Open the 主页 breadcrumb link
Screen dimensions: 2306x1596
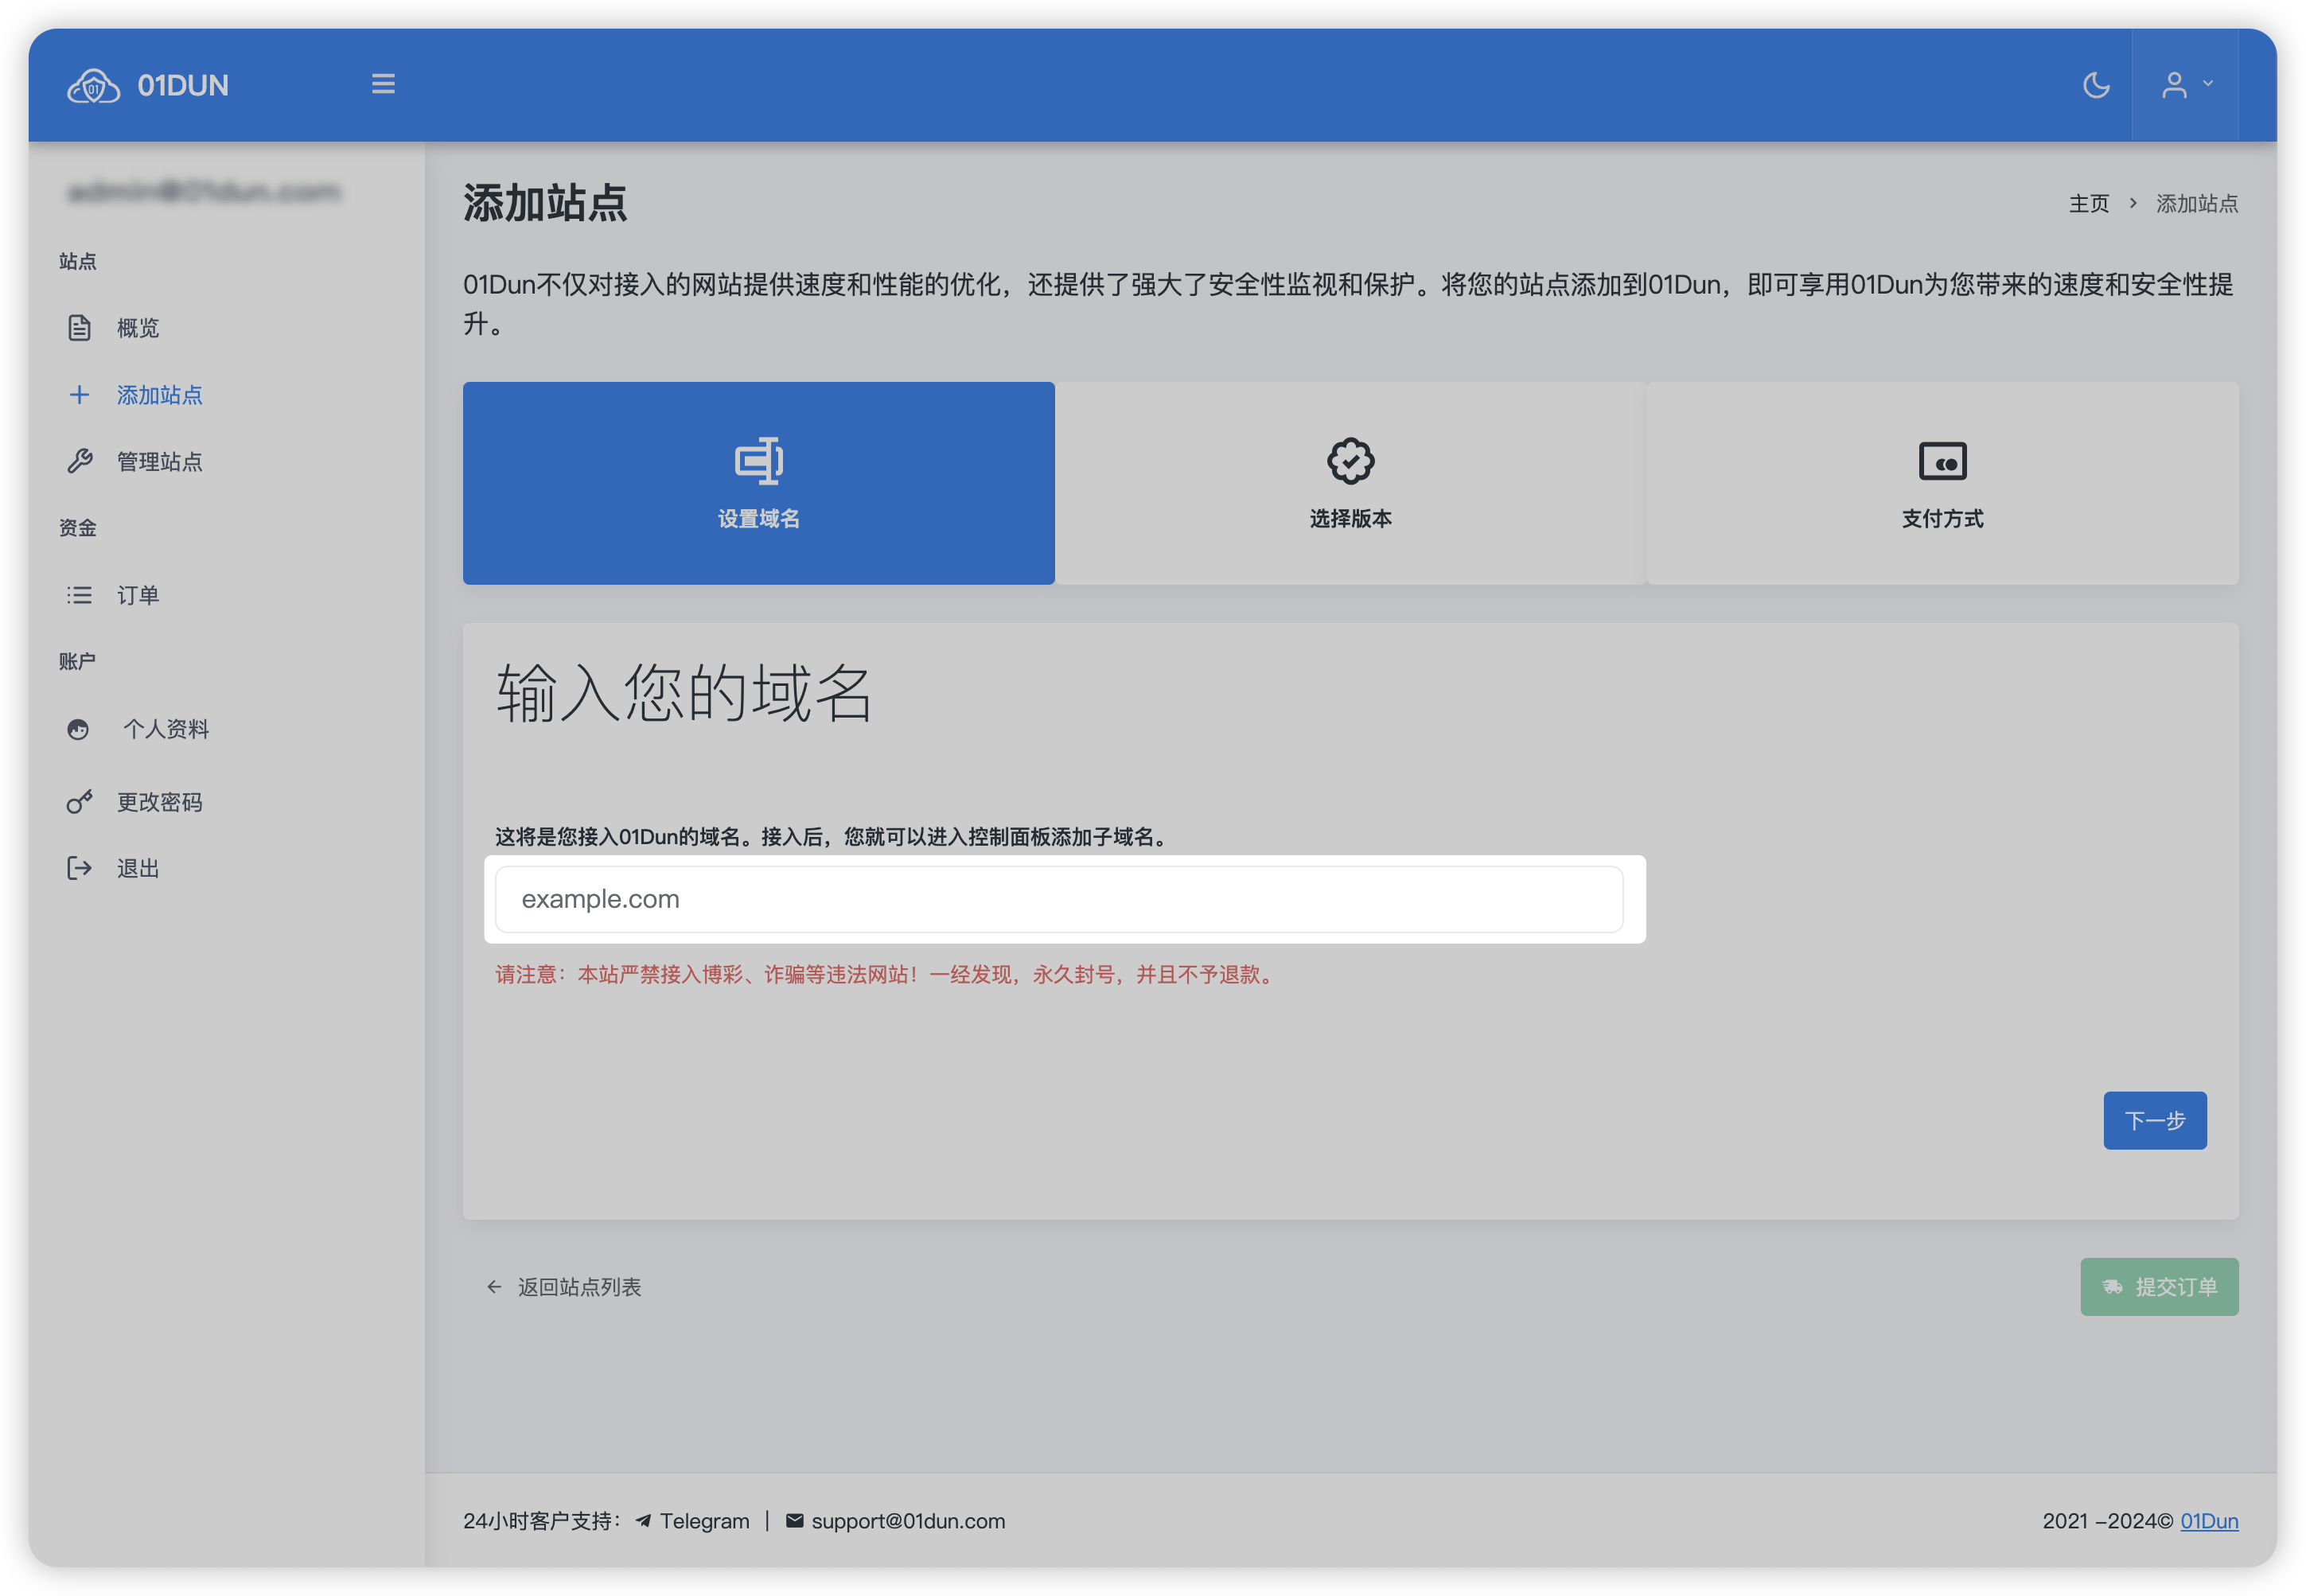[x=2089, y=203]
